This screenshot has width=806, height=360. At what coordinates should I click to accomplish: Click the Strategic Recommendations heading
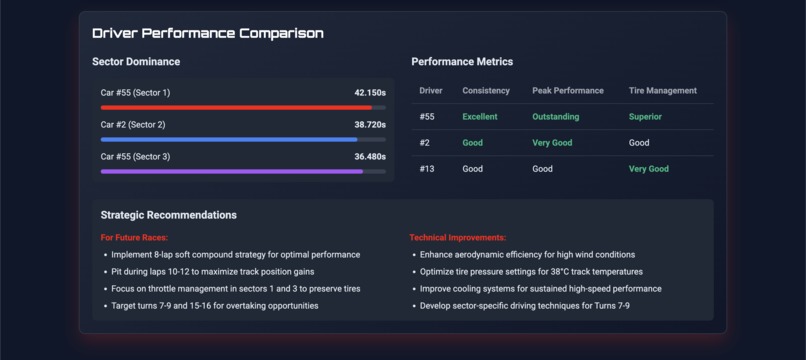tap(169, 215)
